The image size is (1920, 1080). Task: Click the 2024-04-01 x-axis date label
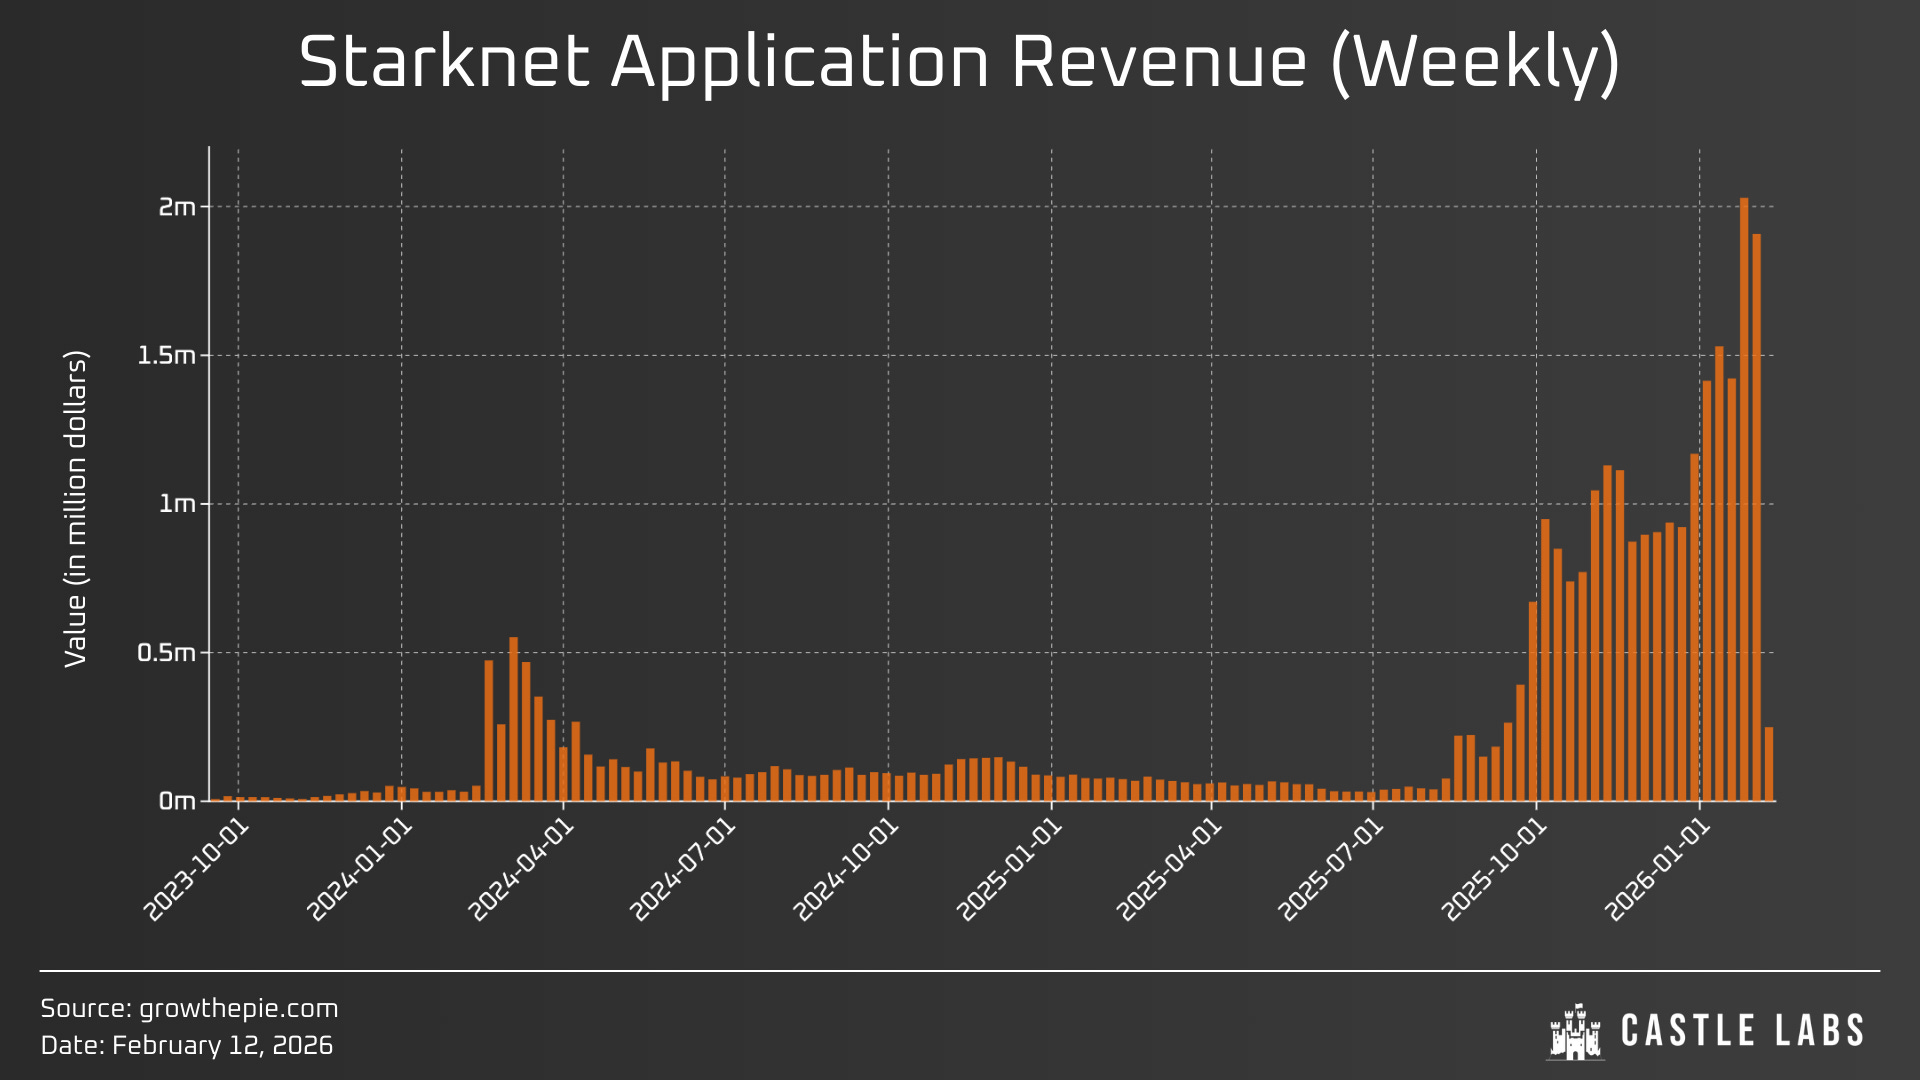tap(522, 871)
